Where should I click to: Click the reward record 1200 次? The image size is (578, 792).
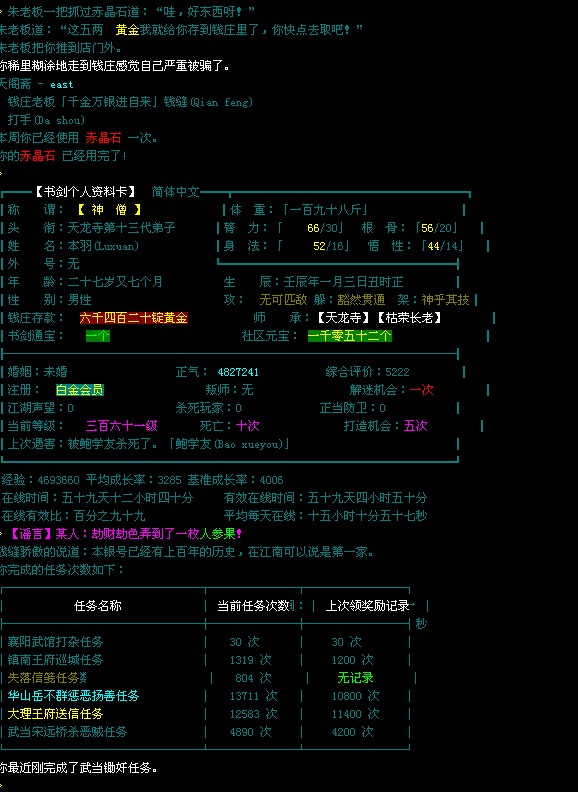pyautogui.click(x=352, y=660)
